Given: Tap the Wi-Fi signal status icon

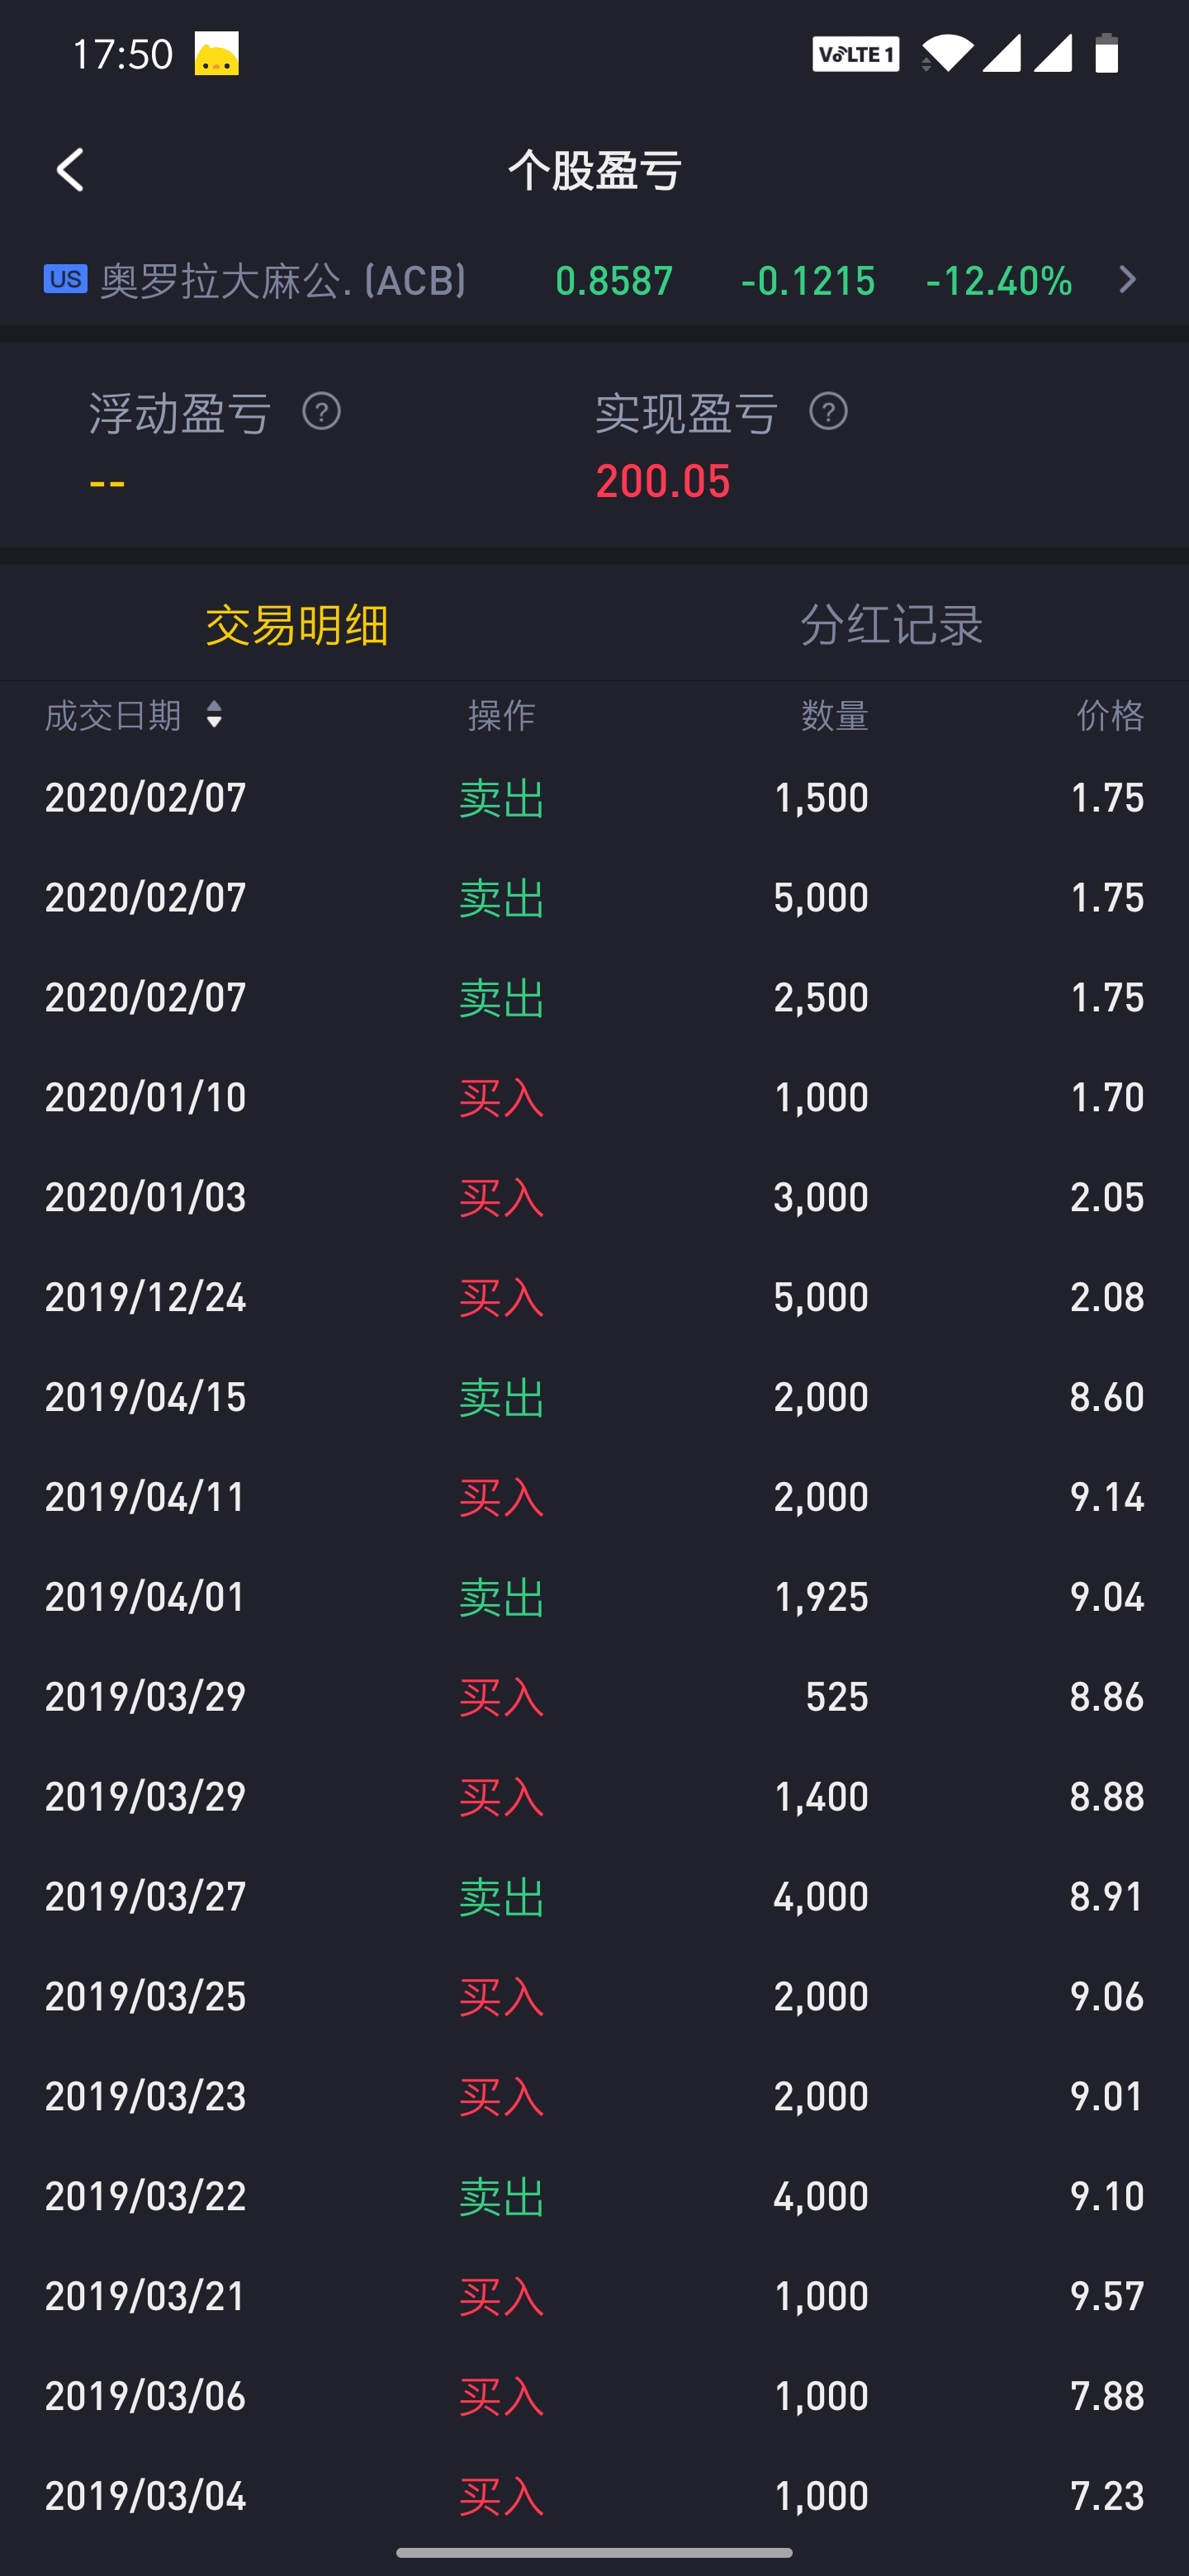Looking at the screenshot, I should point(946,54).
